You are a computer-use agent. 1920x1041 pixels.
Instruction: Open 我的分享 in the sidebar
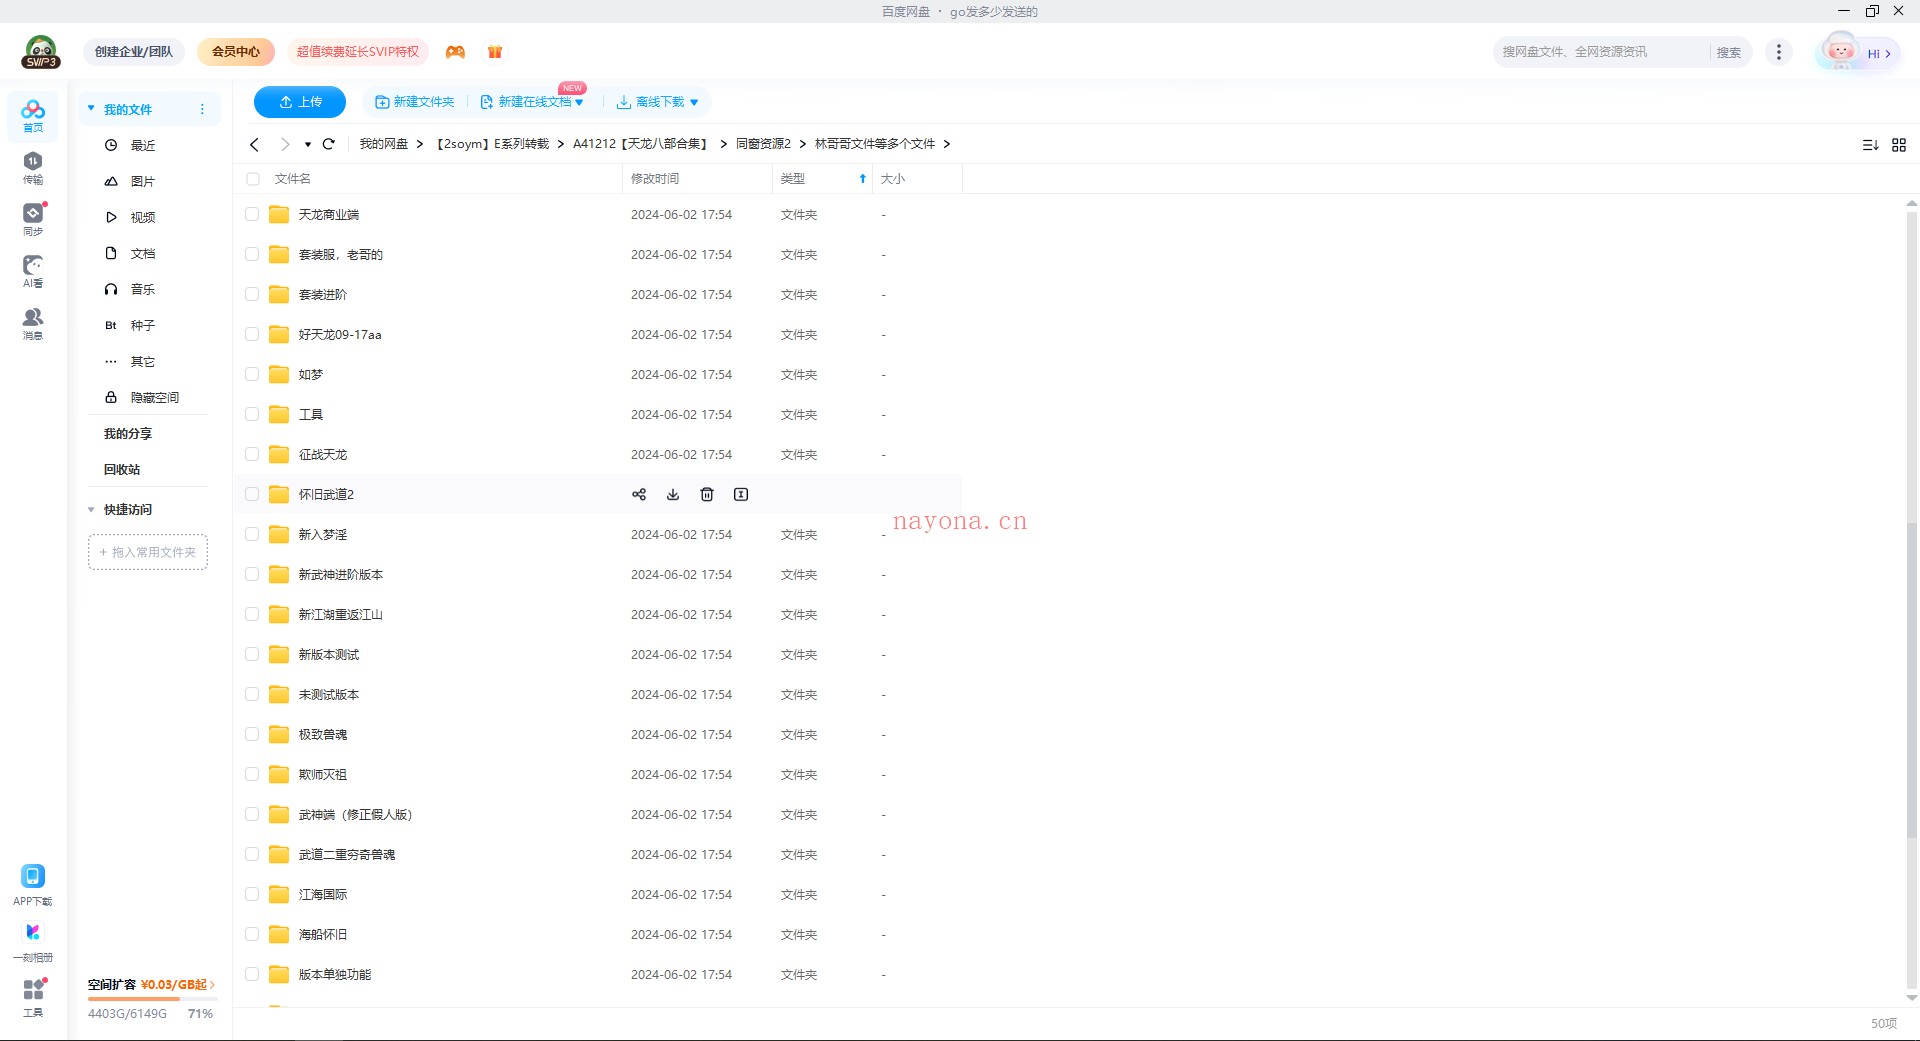[128, 434]
